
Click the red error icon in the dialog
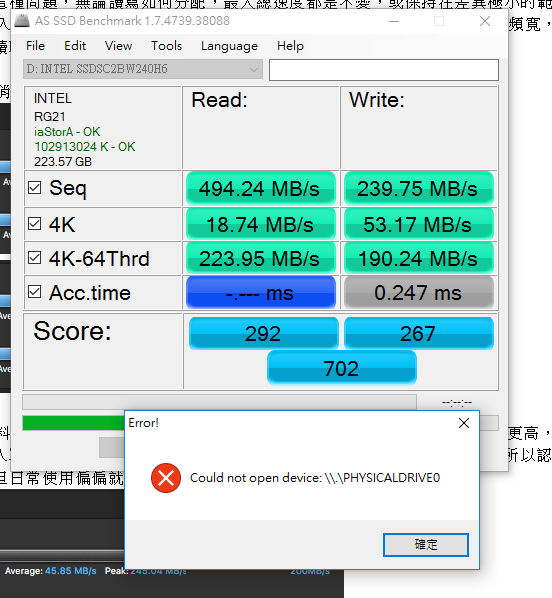166,478
